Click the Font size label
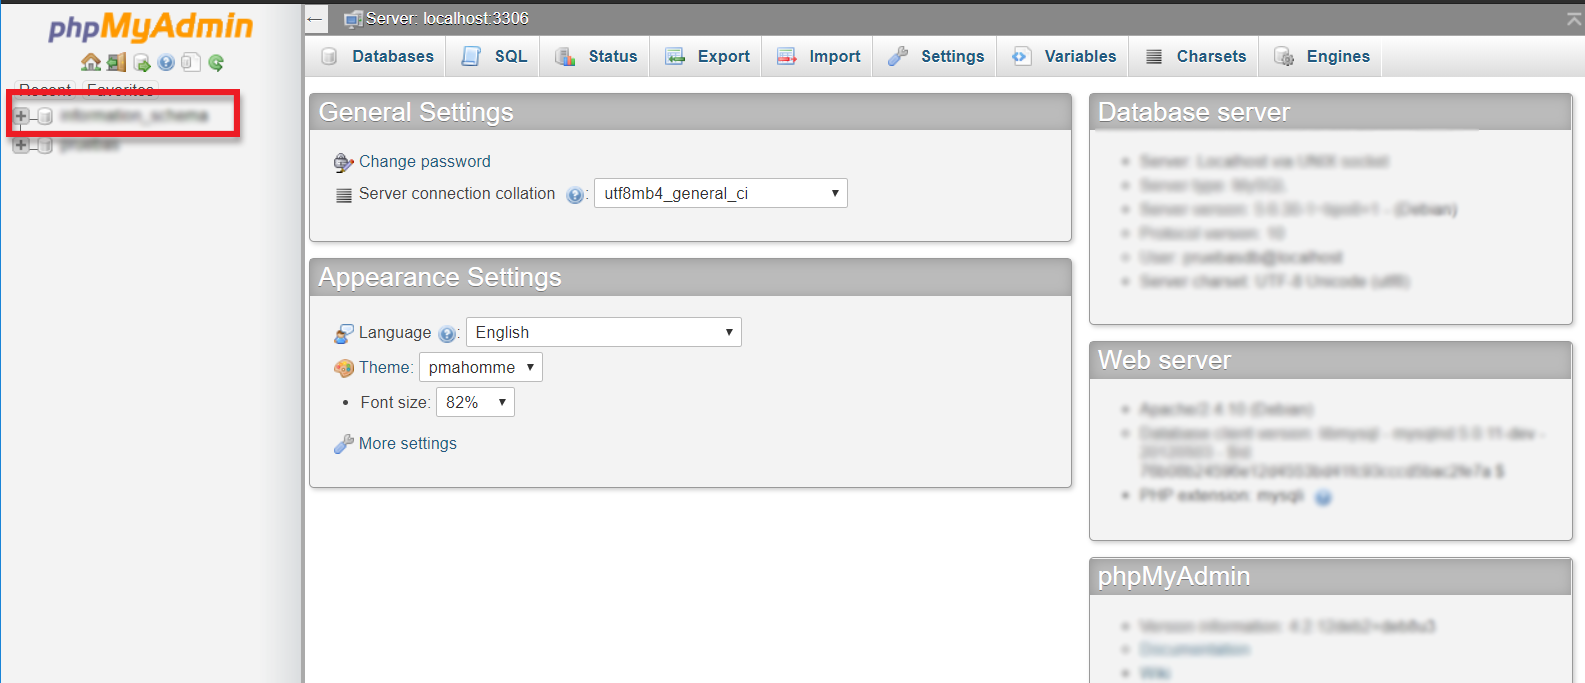Image resolution: width=1585 pixels, height=683 pixels. [x=395, y=403]
